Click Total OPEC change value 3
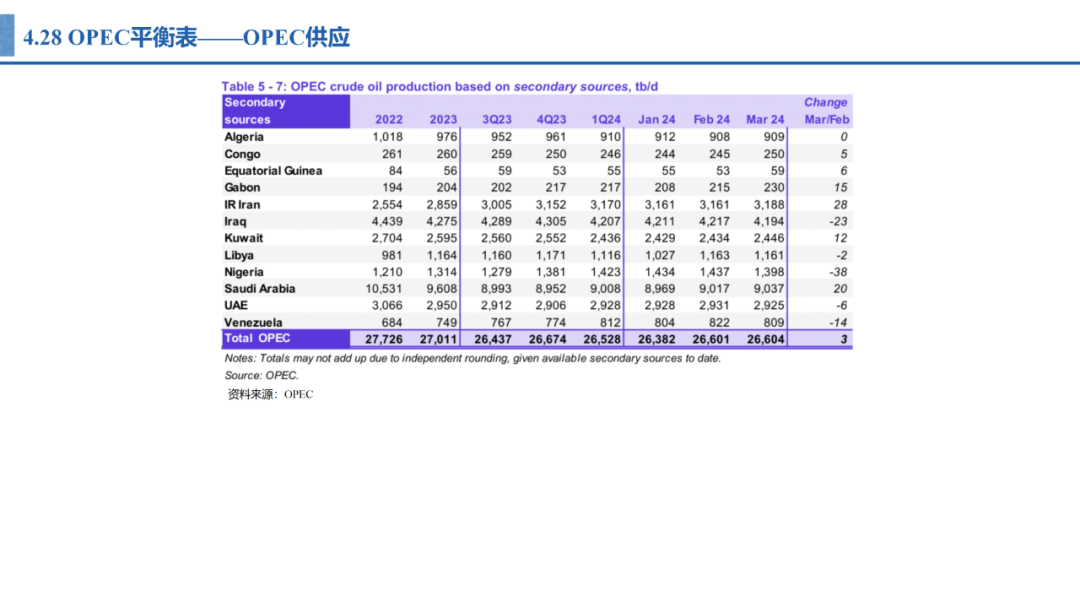Image resolution: width=1080 pixels, height=608 pixels. pyautogui.click(x=844, y=339)
